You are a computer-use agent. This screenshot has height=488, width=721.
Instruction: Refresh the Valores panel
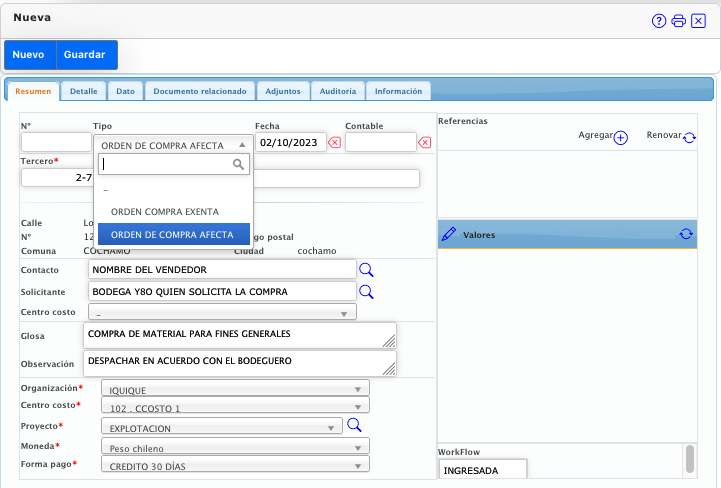[x=686, y=234]
